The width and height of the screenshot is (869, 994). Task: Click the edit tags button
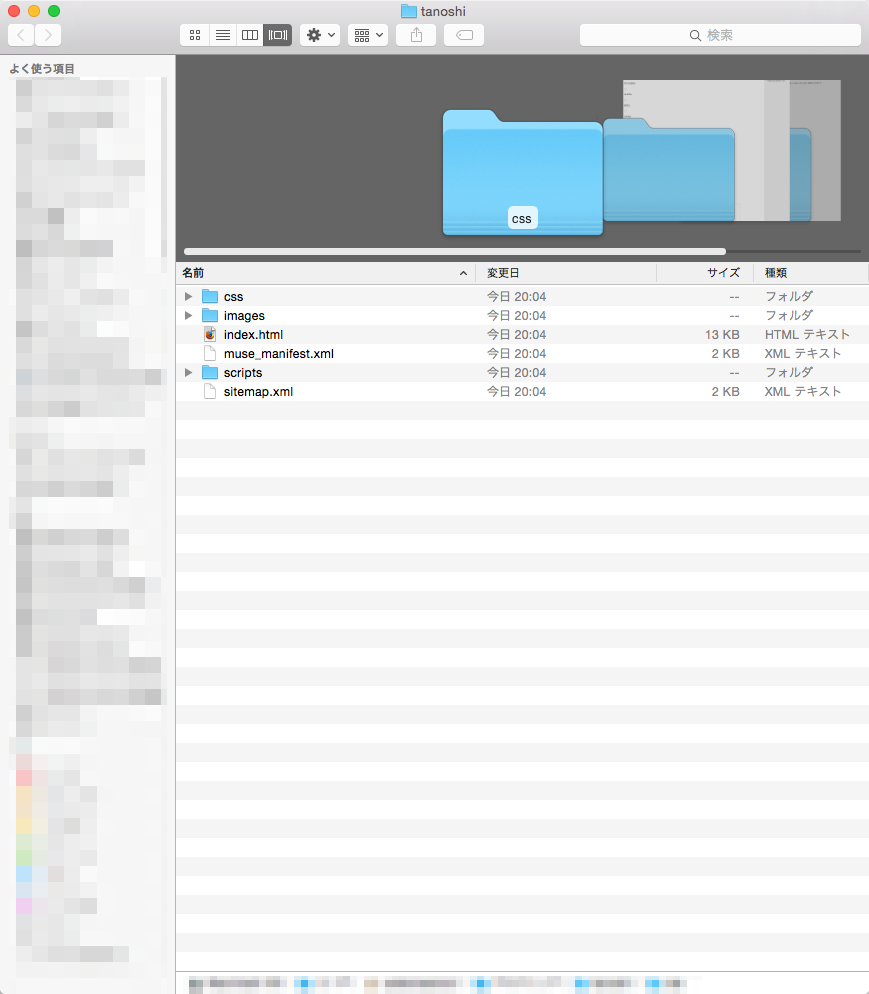464,35
